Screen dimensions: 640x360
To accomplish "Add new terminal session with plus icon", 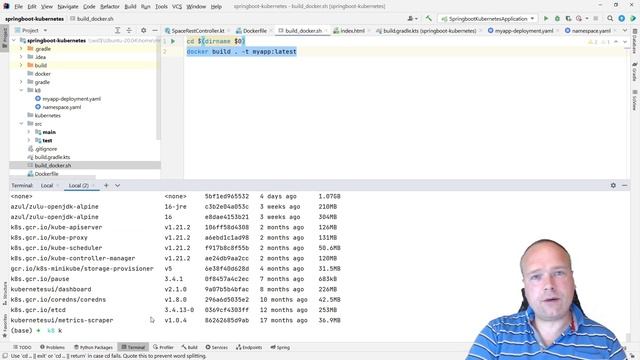I will pyautogui.click(x=106, y=185).
